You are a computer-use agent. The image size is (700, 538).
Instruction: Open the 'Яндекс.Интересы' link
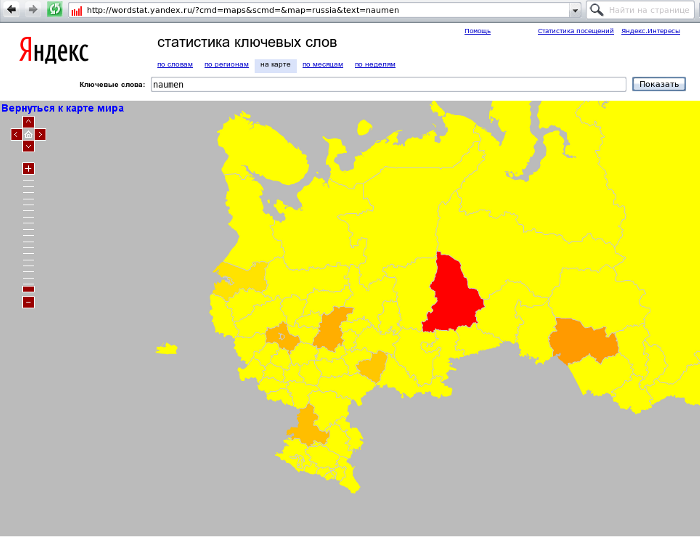coord(650,31)
